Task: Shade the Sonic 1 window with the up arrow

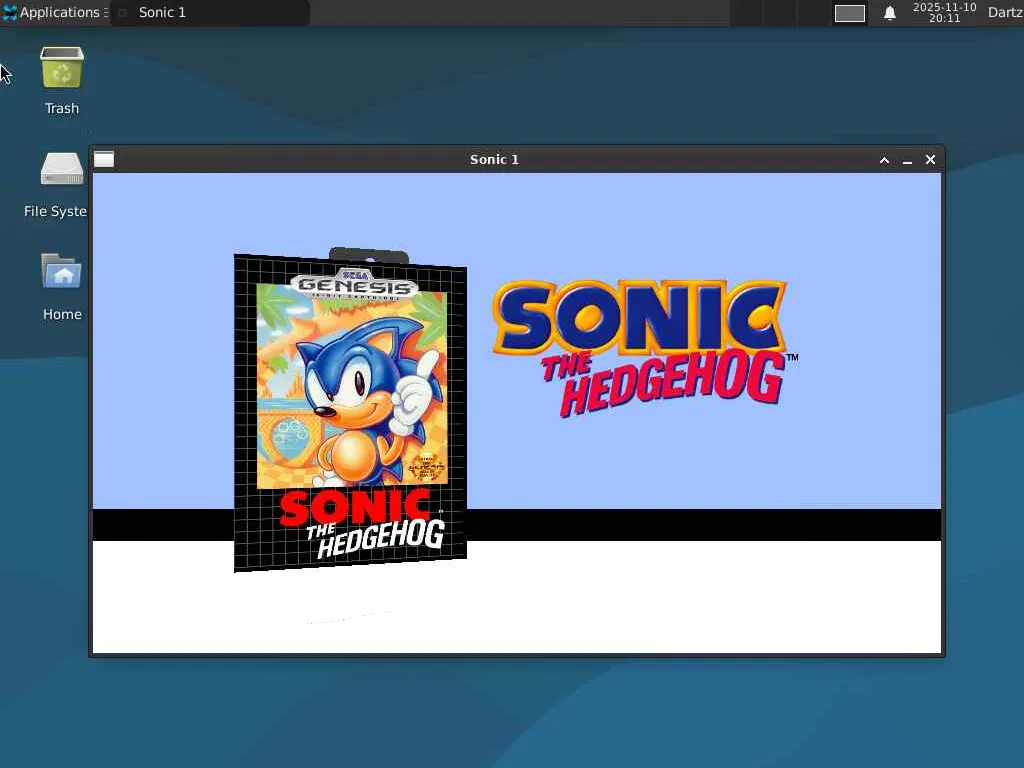Action: click(884, 160)
